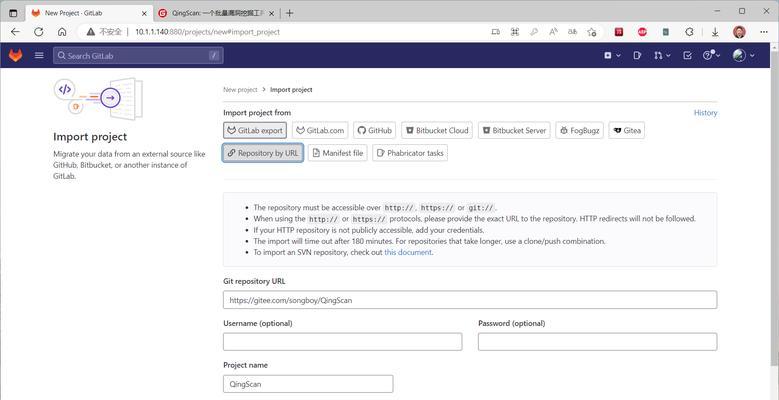Viewport: 779px width, 400px height.
Task: Open the saved passwords key icon
Action: [x=534, y=32]
